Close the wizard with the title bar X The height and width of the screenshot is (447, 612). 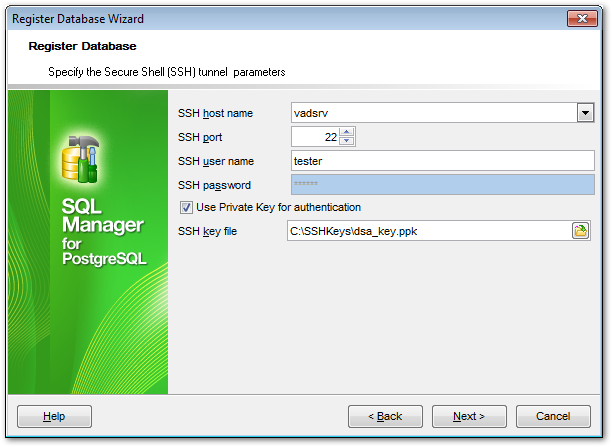click(582, 18)
